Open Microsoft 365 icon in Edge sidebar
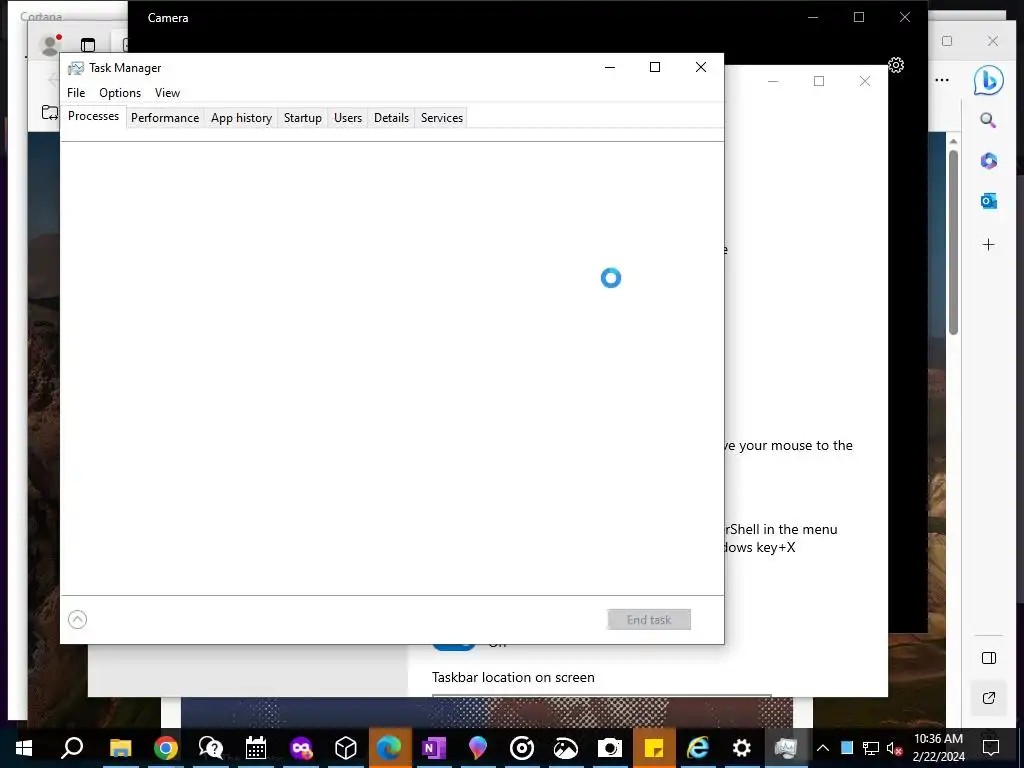Image resolution: width=1024 pixels, height=768 pixels. click(x=989, y=161)
